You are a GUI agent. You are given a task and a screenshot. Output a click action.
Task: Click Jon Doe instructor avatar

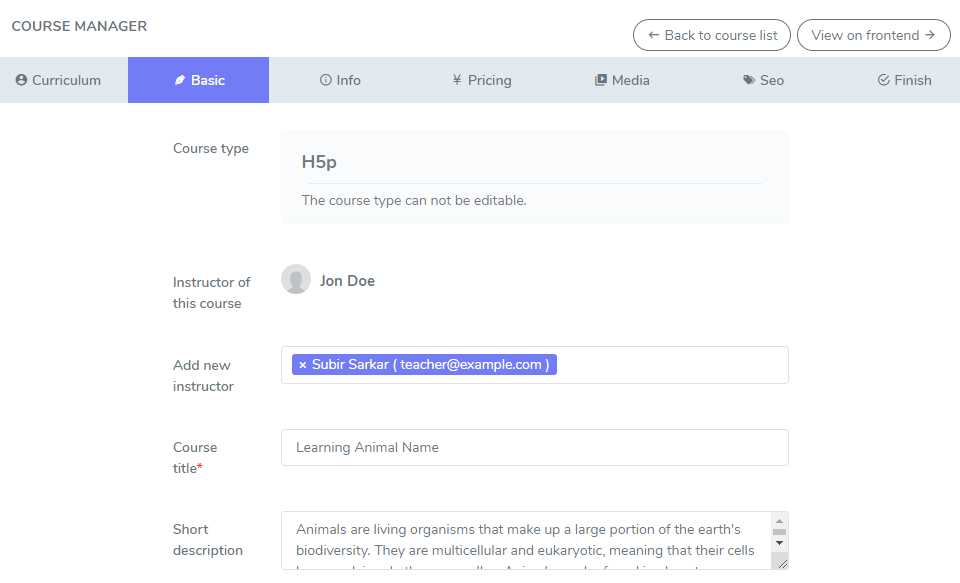[x=296, y=280]
